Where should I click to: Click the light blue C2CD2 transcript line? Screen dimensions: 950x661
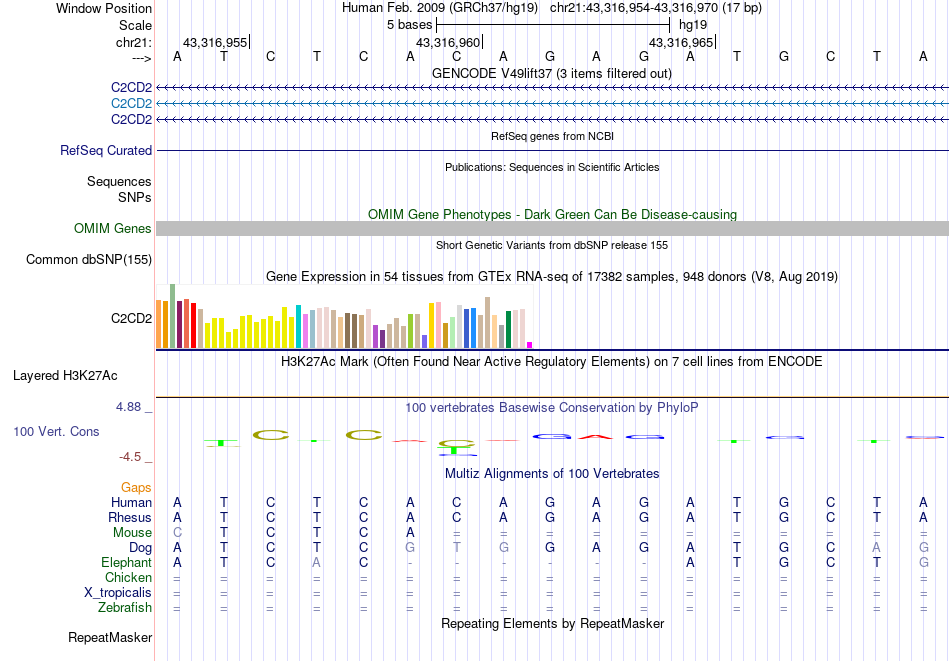[552, 104]
